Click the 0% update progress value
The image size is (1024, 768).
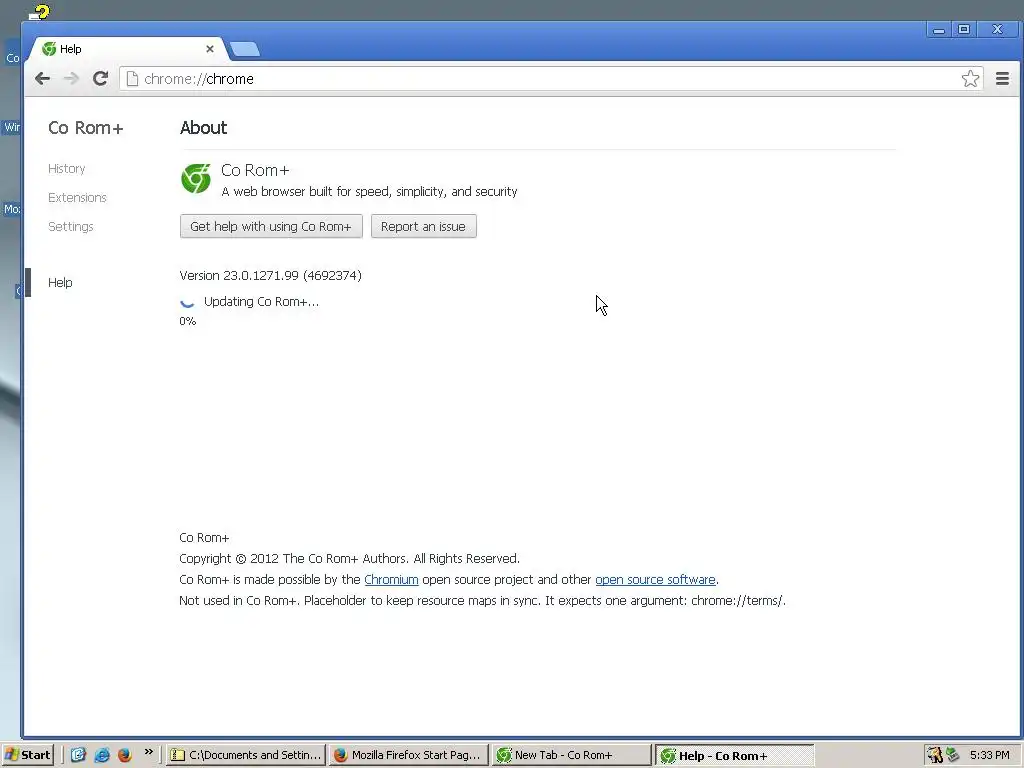tap(187, 321)
